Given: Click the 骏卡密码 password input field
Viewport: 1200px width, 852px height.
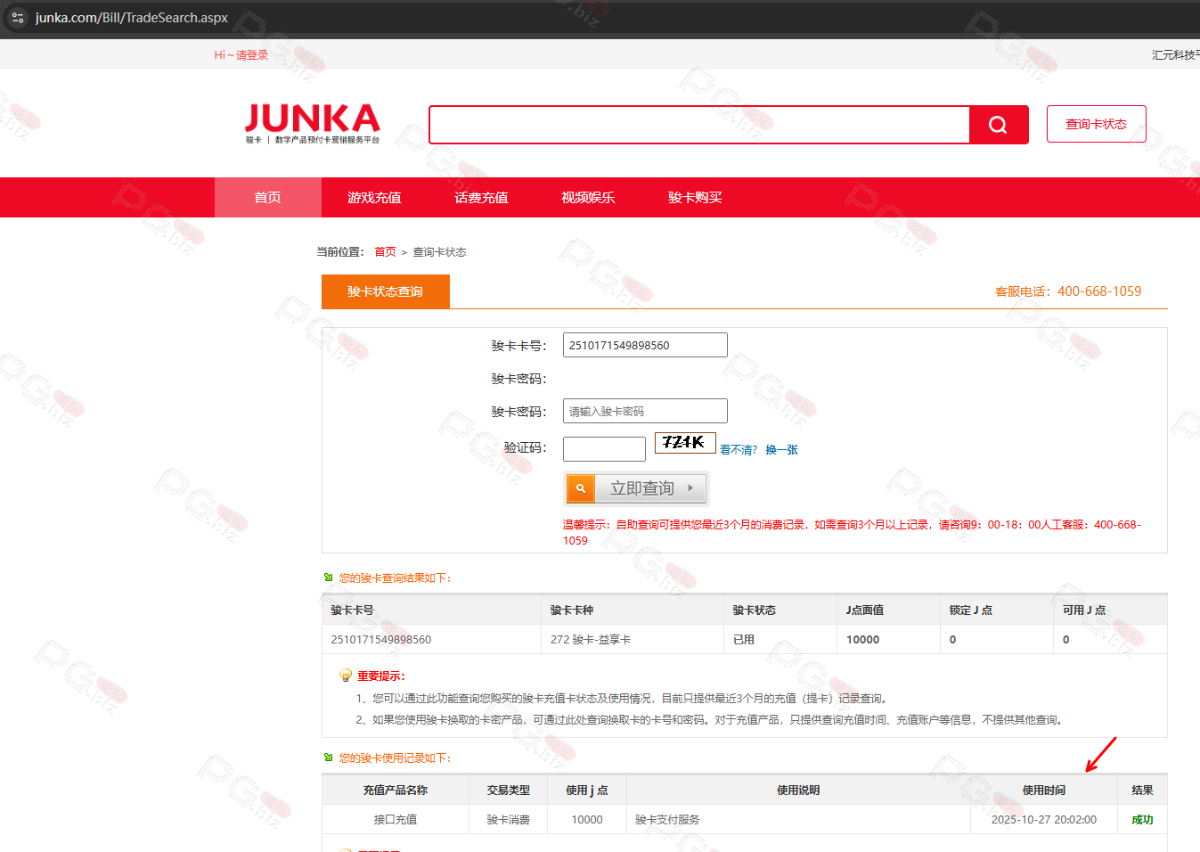Looking at the screenshot, I should point(645,411).
